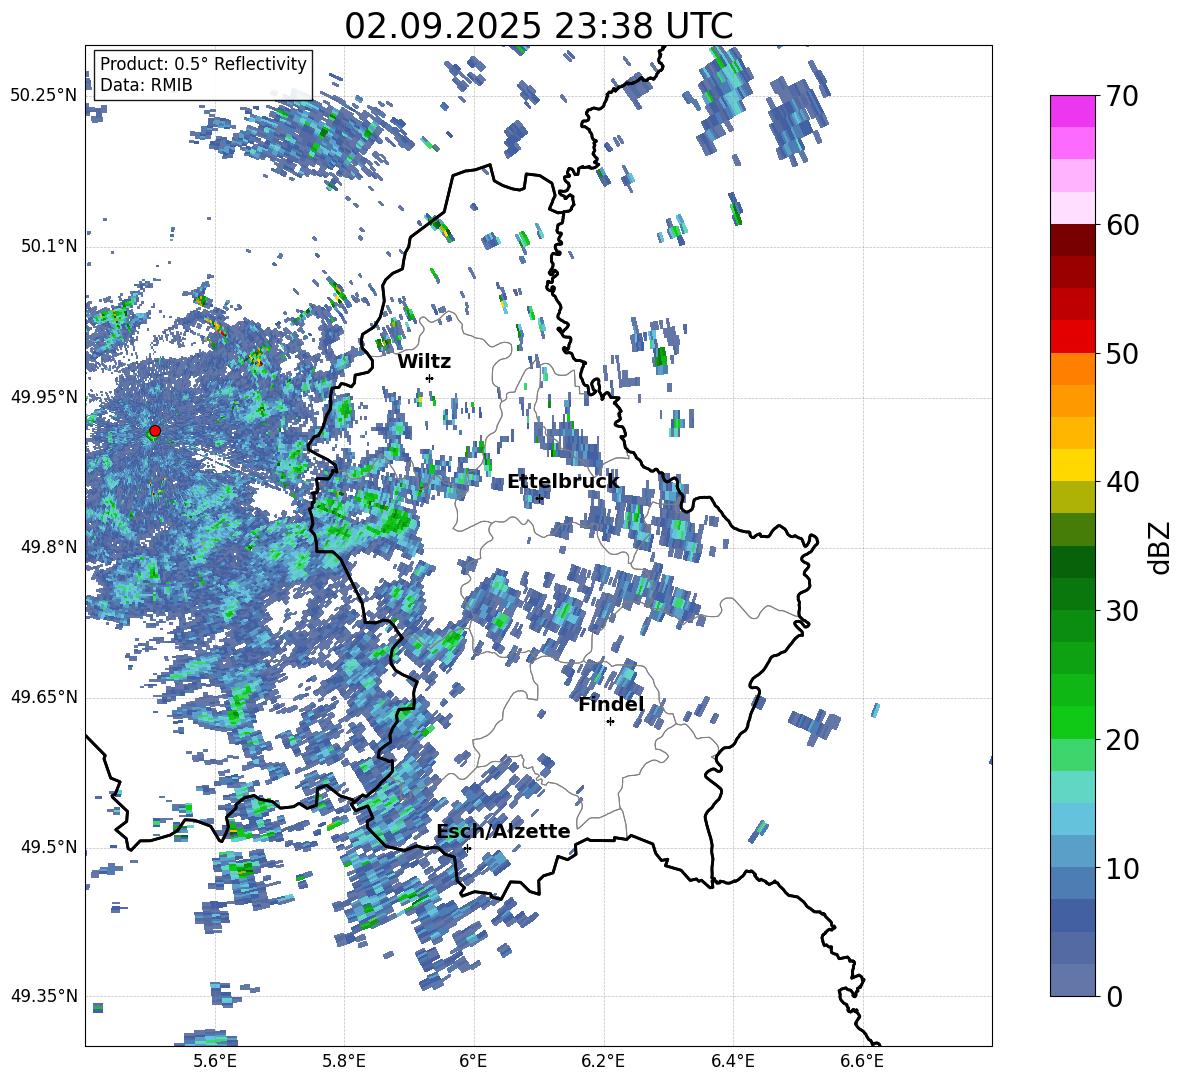1184x1081 pixels.
Task: Pick the magenta swatch at colorbar top
Action: coord(1072,111)
